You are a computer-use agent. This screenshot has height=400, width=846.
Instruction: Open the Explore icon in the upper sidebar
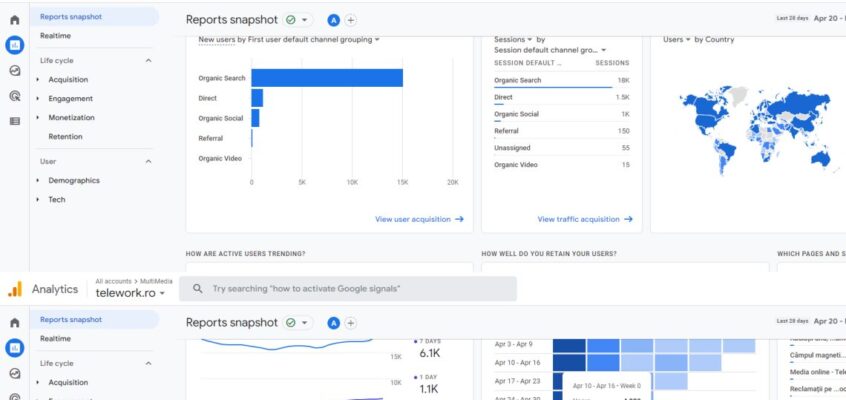click(15, 71)
